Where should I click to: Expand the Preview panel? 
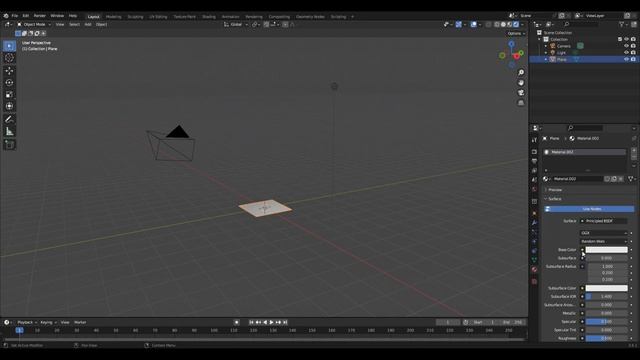point(555,190)
